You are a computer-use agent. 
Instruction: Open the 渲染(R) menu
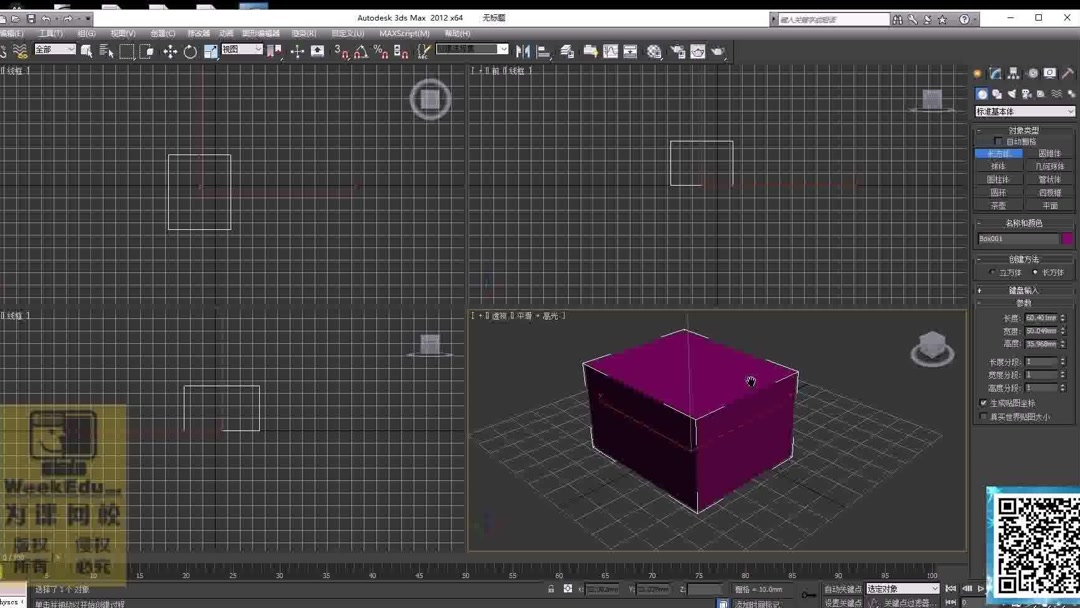click(303, 33)
